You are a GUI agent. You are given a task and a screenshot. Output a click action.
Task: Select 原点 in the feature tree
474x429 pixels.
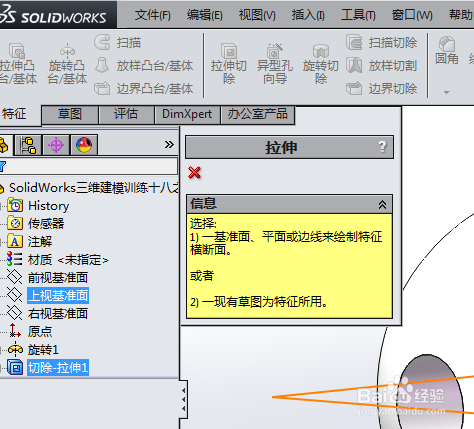tap(40, 331)
